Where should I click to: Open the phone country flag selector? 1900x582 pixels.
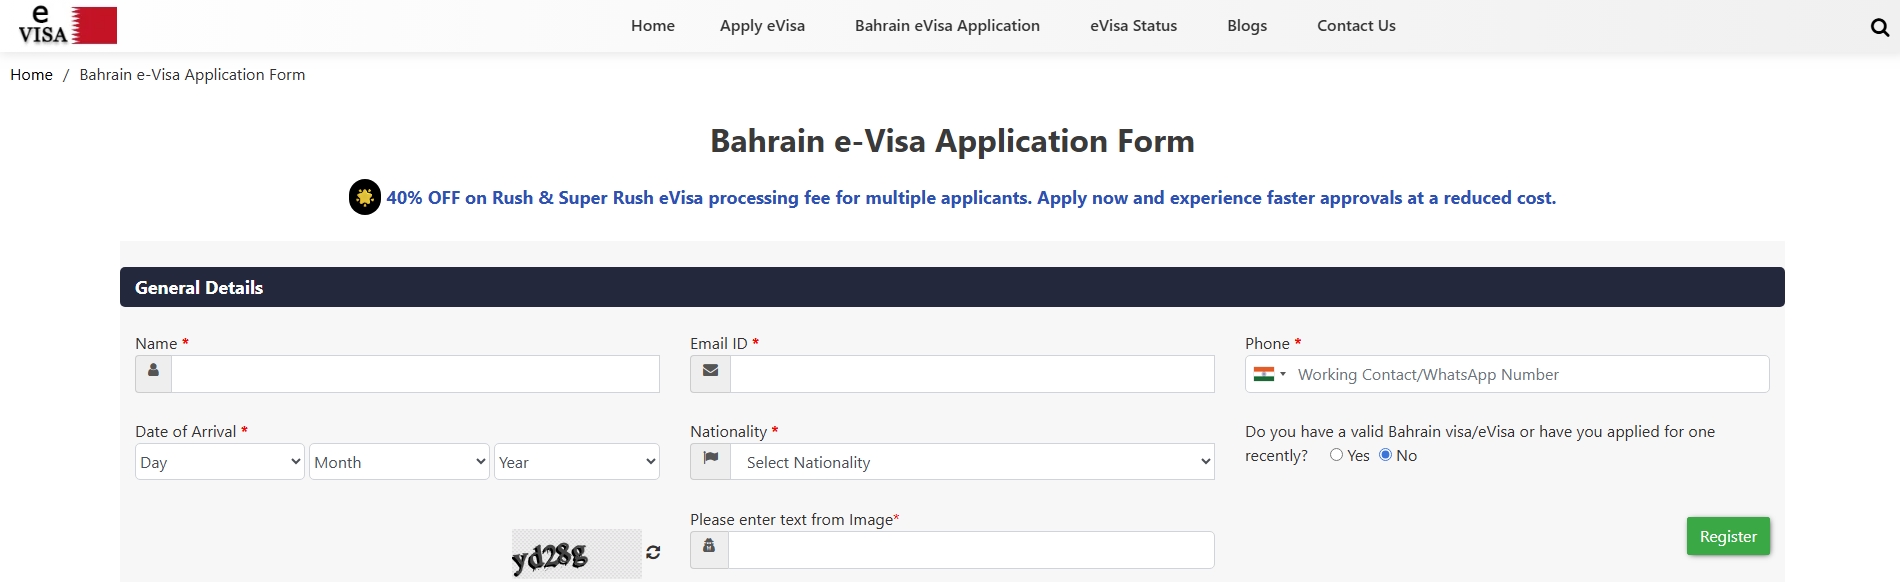[x=1269, y=374]
